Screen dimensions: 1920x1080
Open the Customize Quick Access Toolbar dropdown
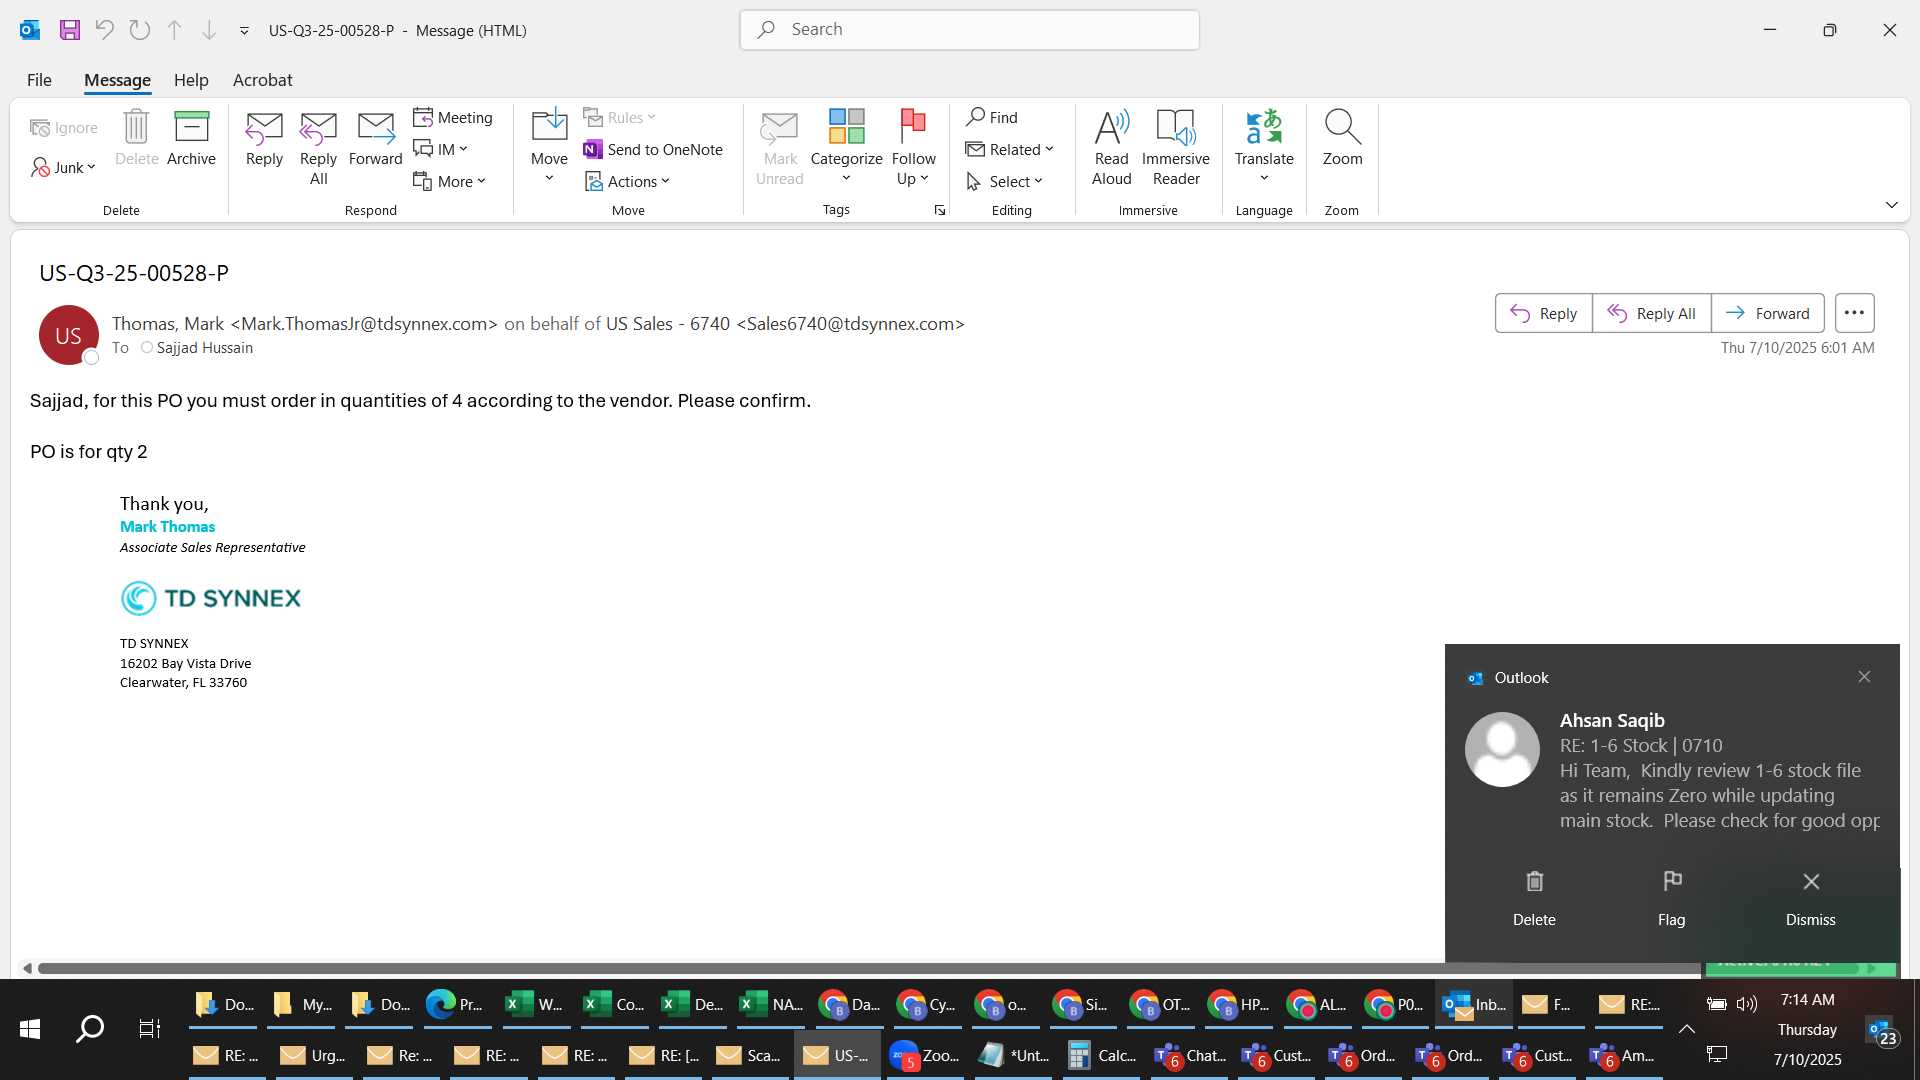click(x=244, y=31)
